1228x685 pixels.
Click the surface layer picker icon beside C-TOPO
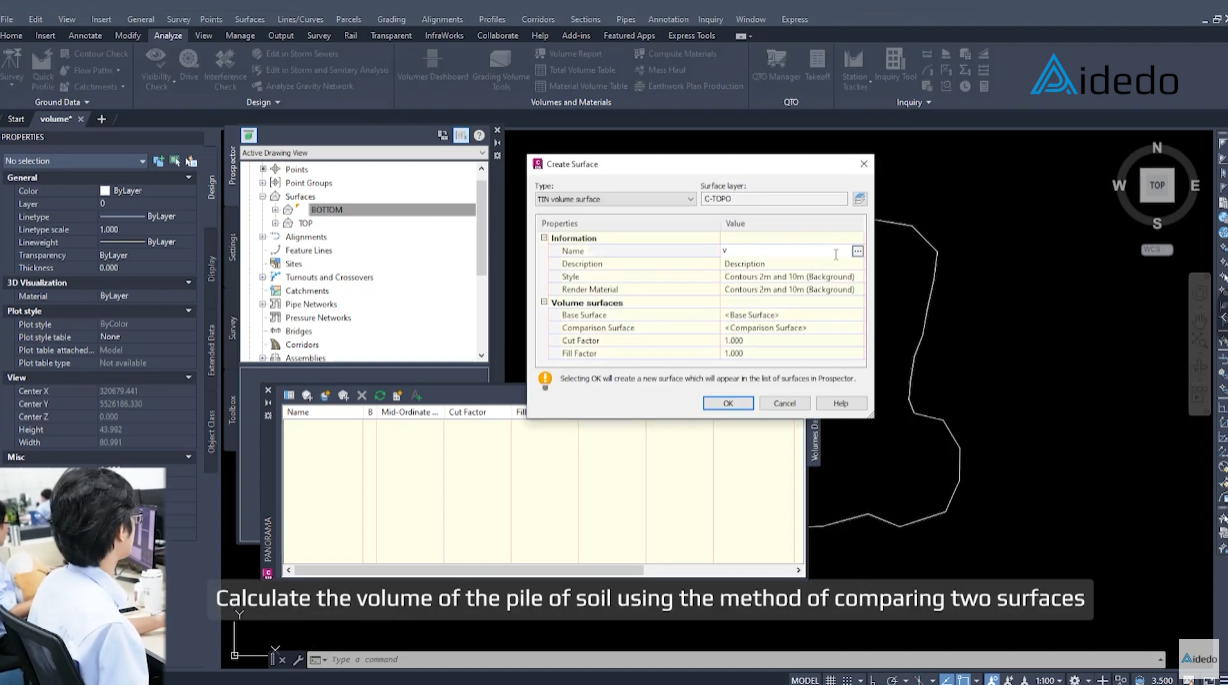point(859,199)
